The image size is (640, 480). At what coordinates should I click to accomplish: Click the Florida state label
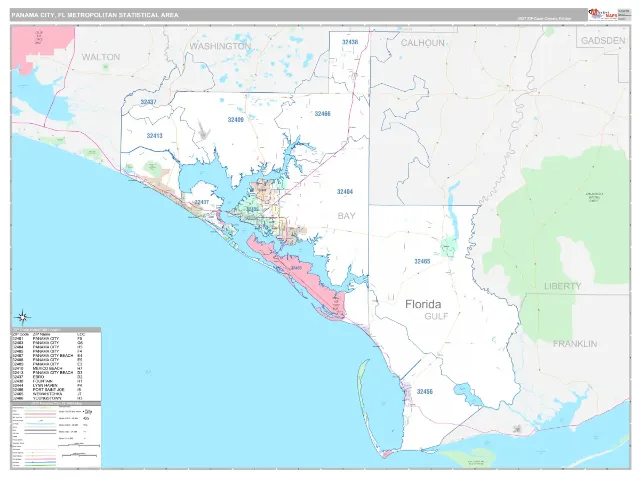click(423, 304)
